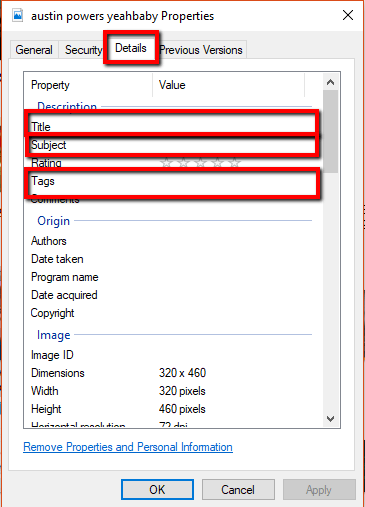Set rating to two stars
The image size is (365, 507).
[183, 163]
